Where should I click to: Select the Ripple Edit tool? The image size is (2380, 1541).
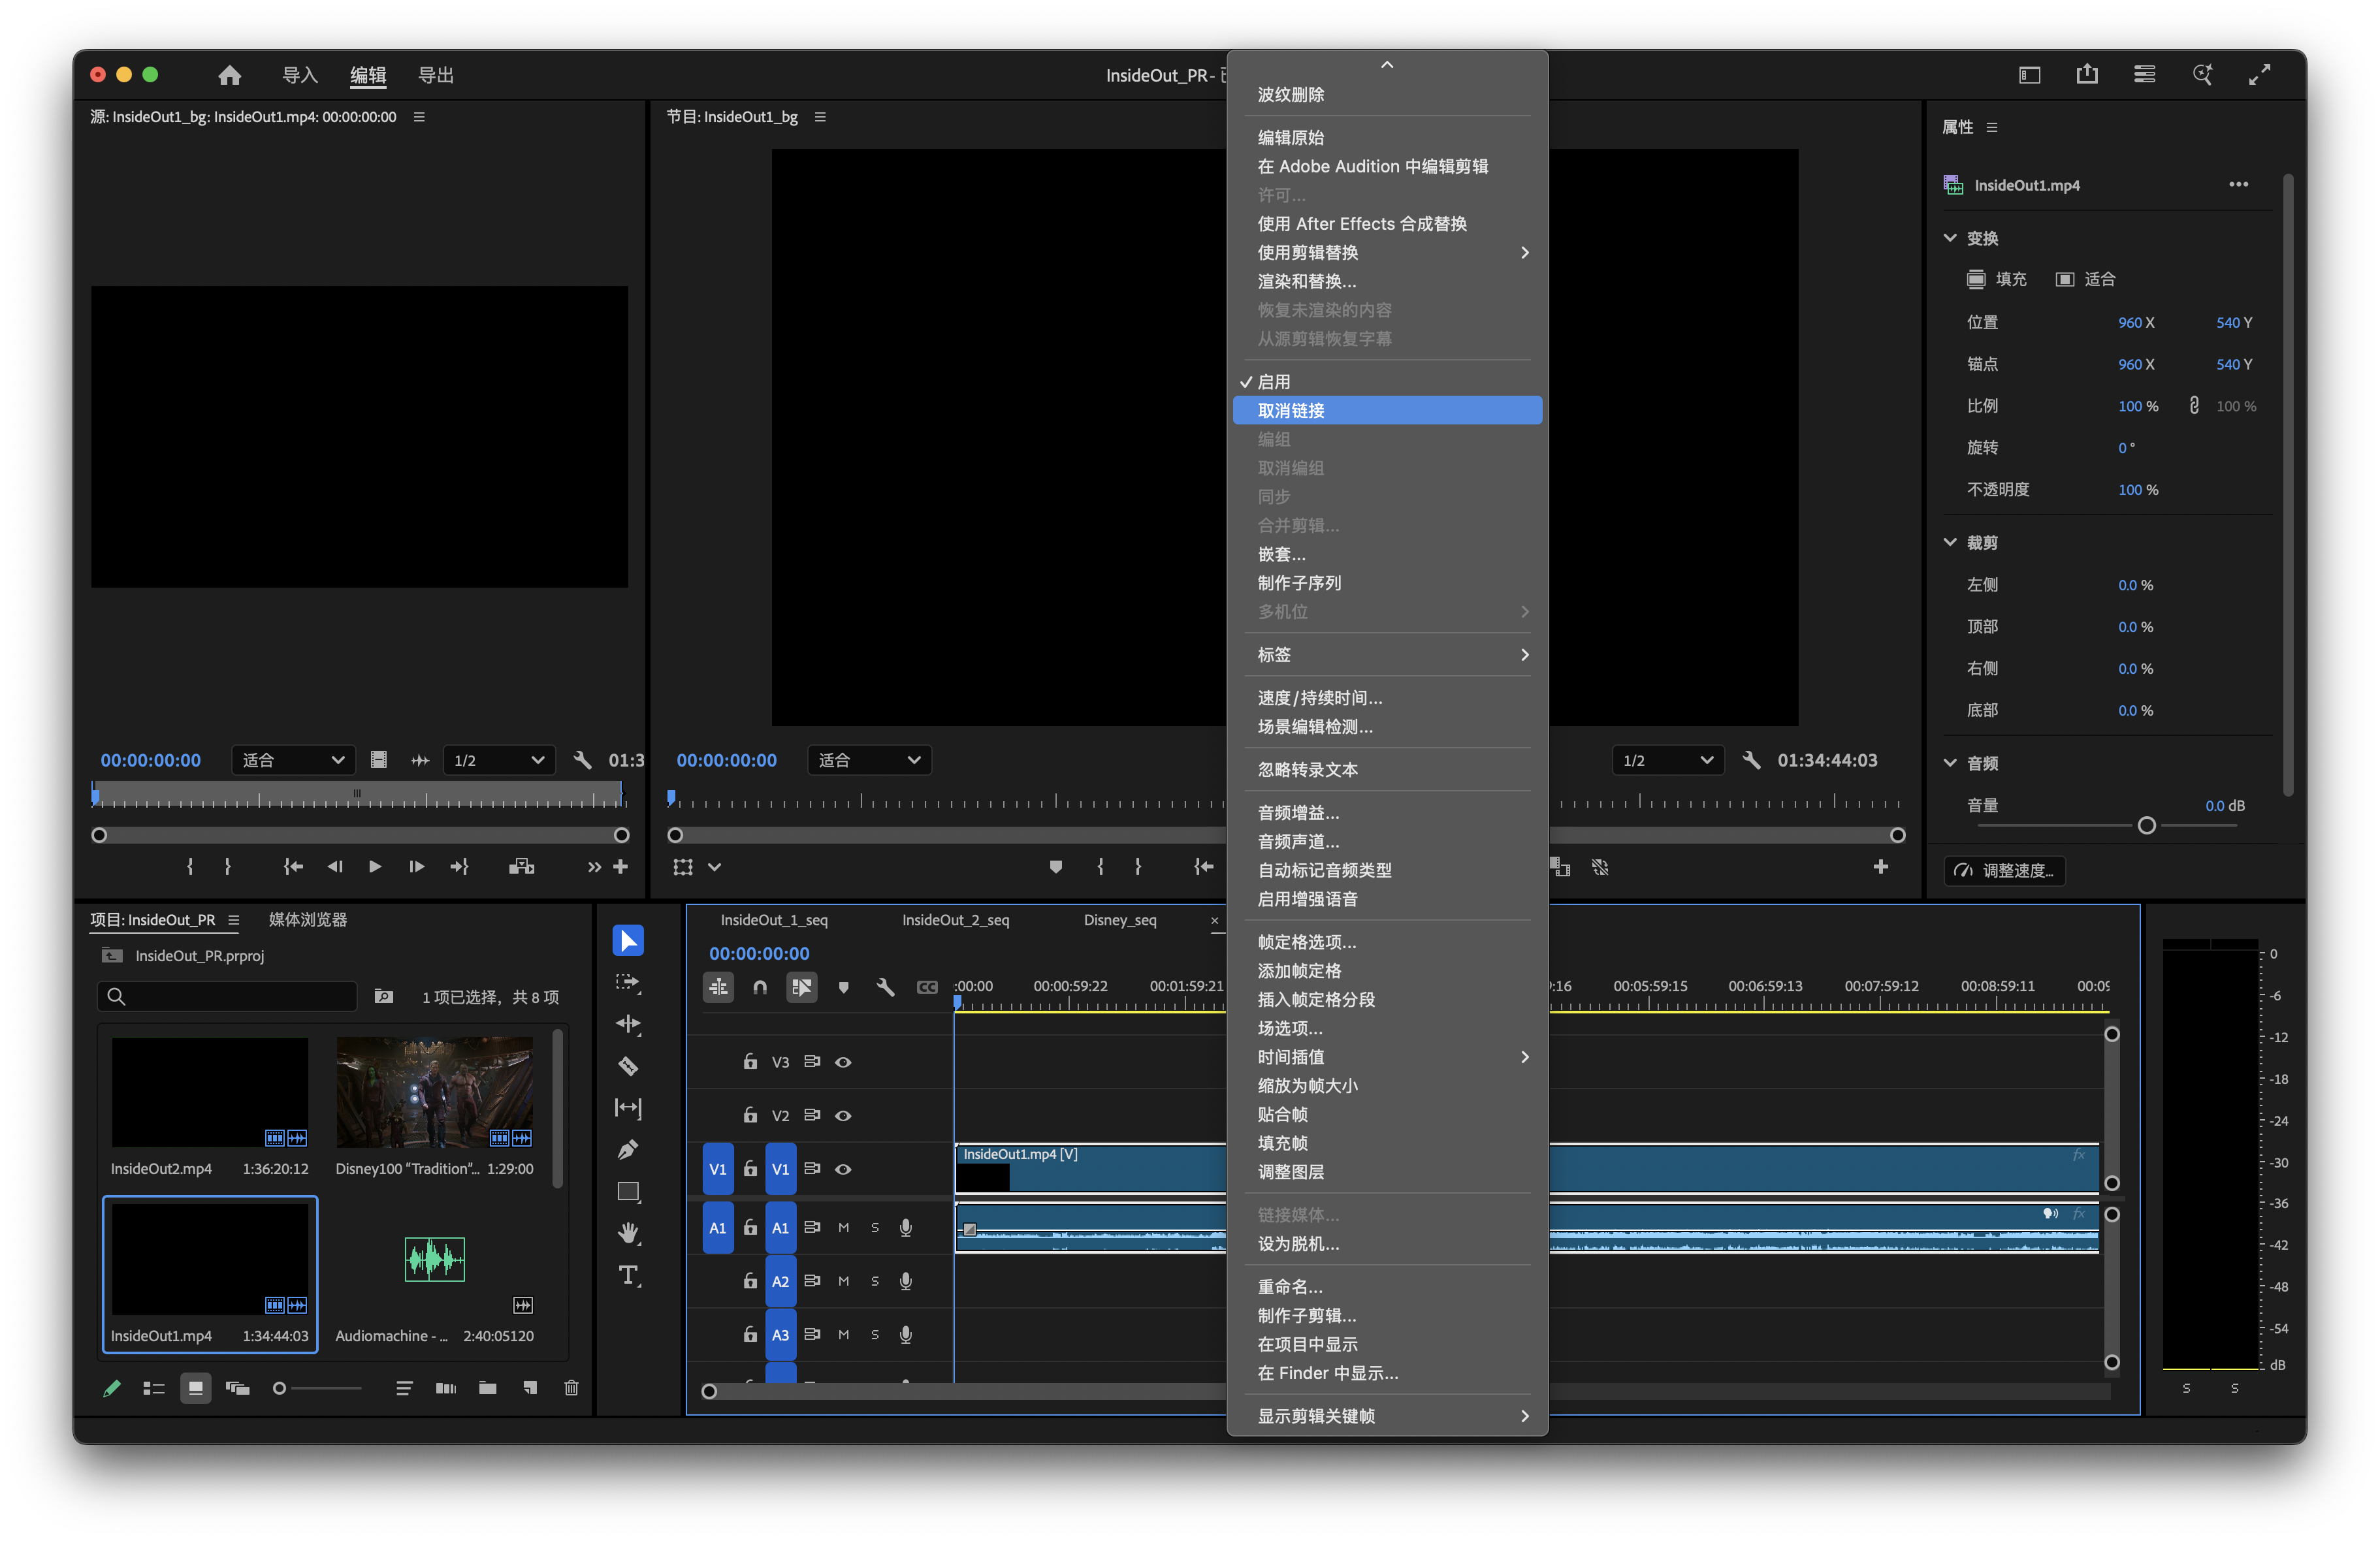[628, 1024]
